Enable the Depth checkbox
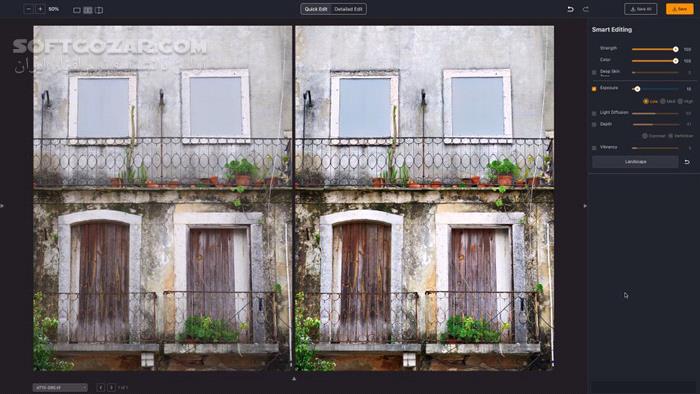 (x=594, y=124)
